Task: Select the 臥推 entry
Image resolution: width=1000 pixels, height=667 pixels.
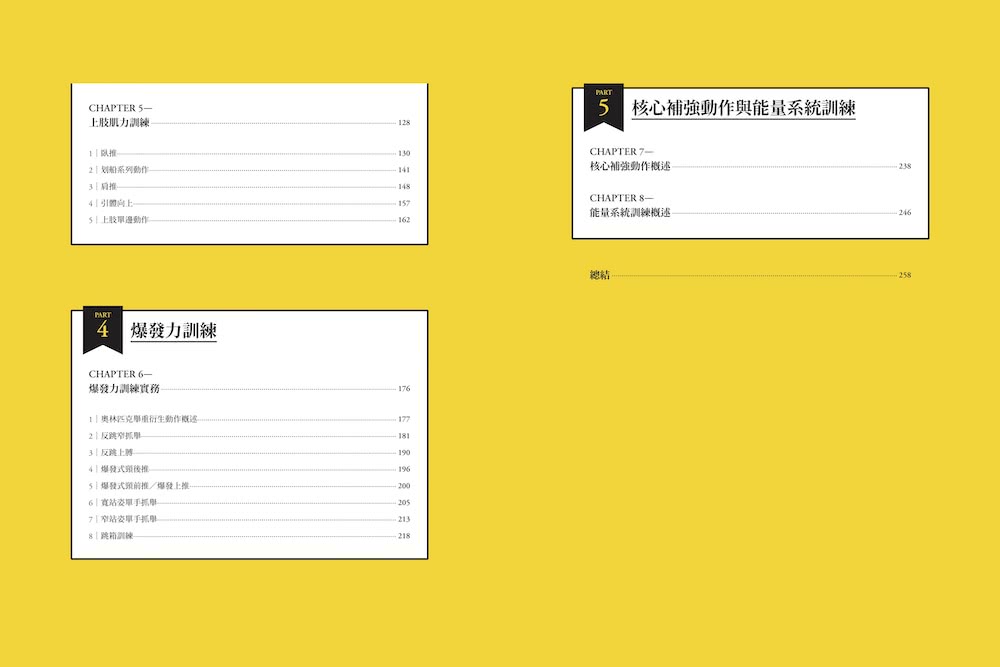Action: coord(109,153)
